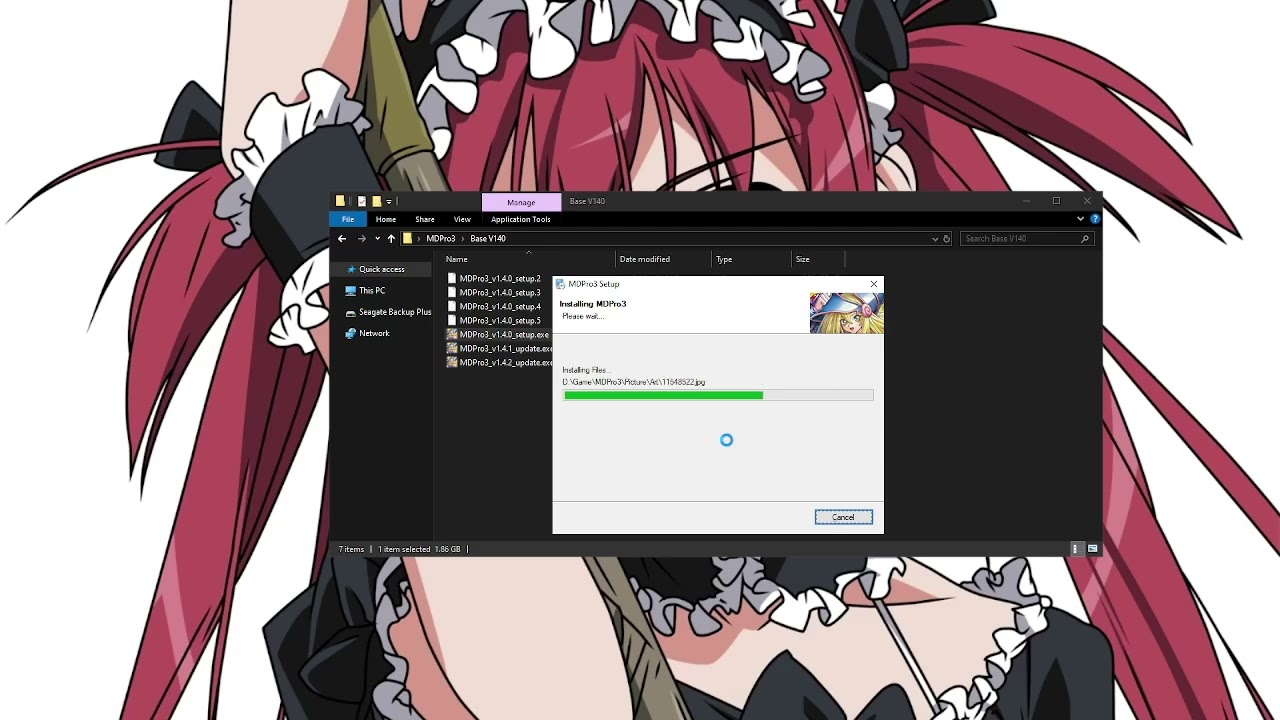Open Seagate Backup Plus drive
Viewport: 1280px width, 720px height.
coord(395,312)
